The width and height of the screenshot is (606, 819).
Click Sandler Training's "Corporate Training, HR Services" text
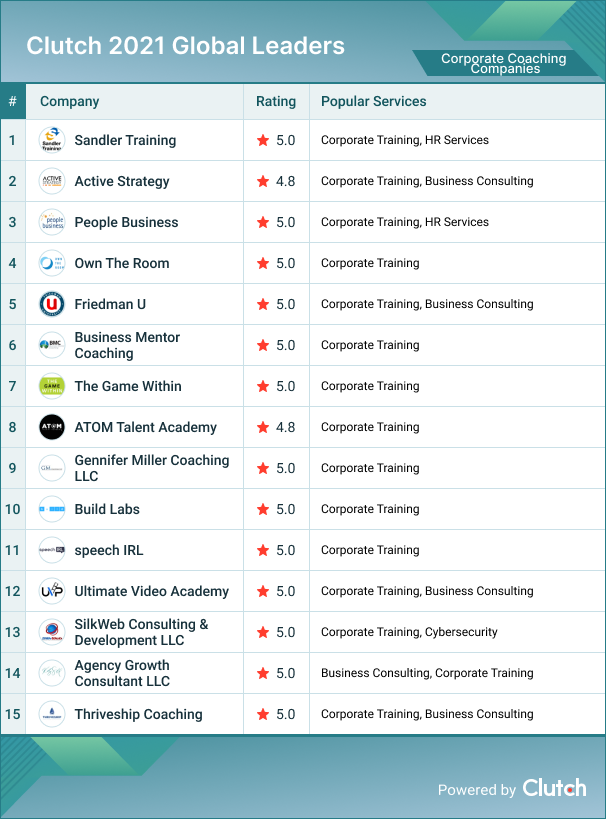coord(404,140)
